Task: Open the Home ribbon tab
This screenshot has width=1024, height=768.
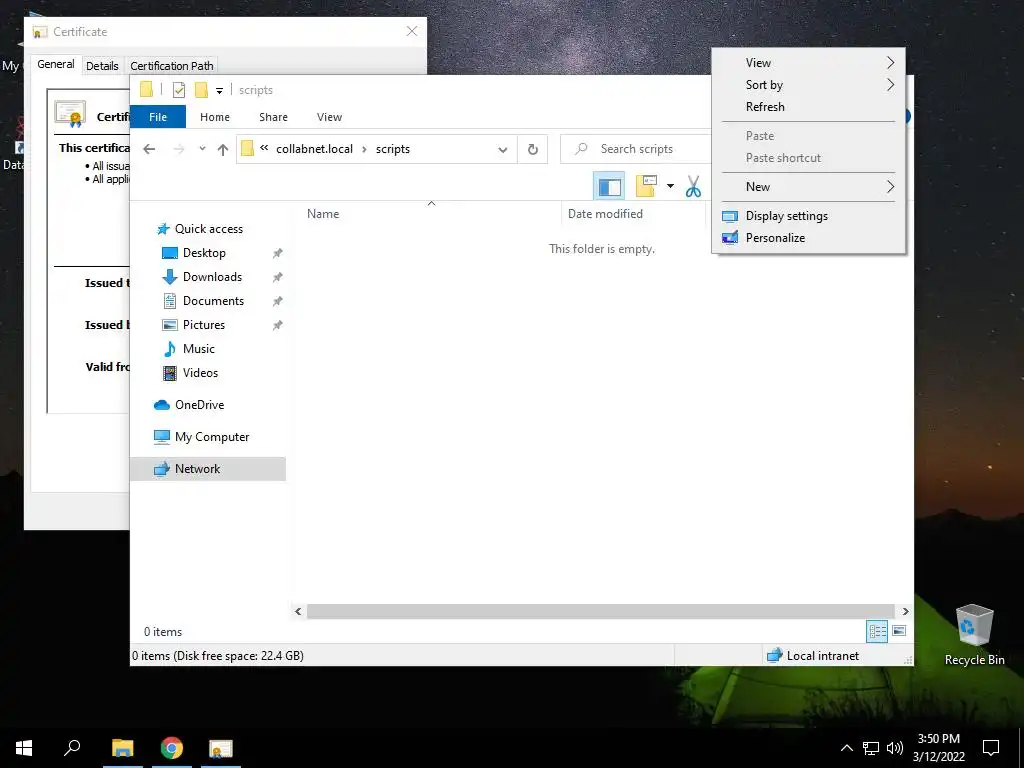Action: (215, 117)
